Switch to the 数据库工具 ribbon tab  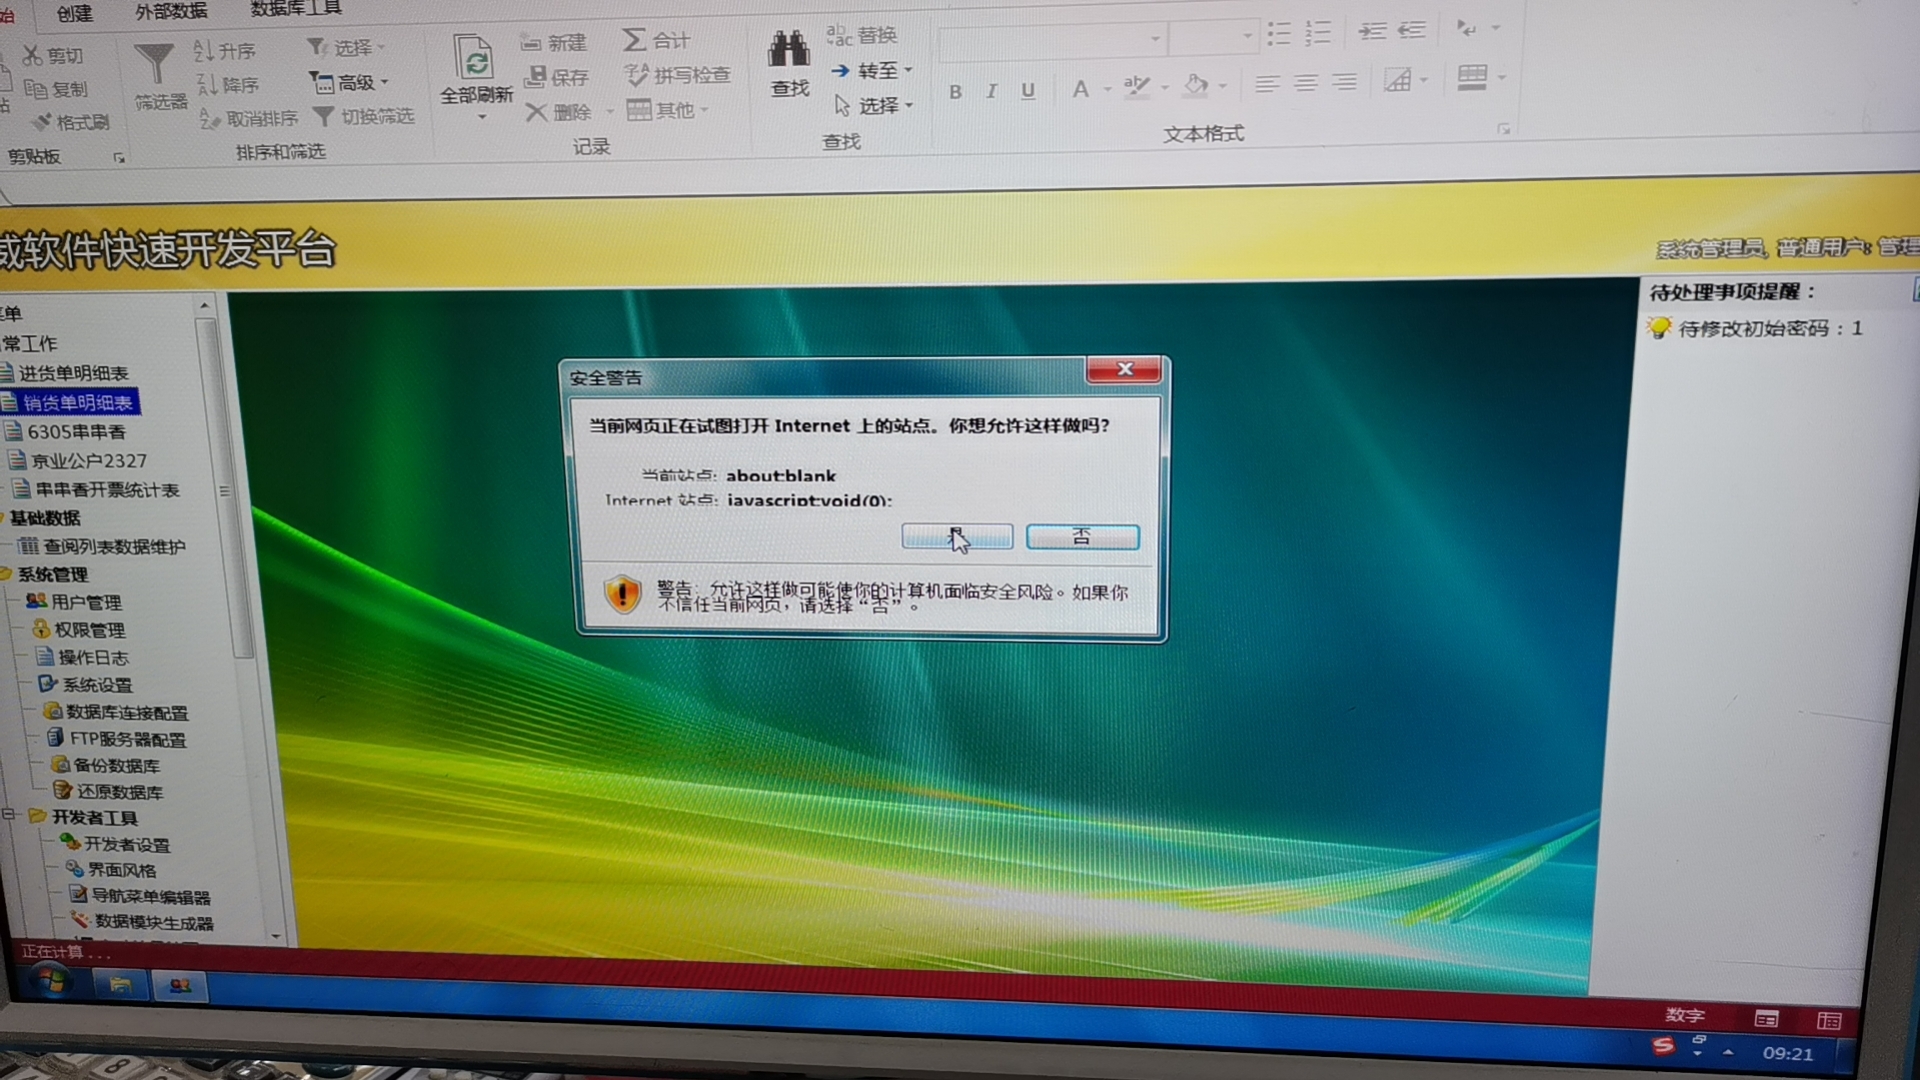(296, 8)
